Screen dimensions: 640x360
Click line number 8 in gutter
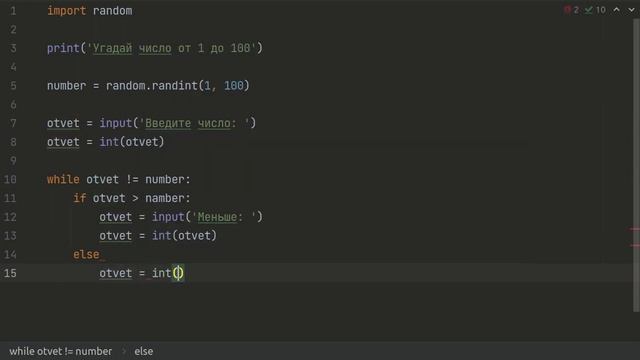(x=13, y=142)
